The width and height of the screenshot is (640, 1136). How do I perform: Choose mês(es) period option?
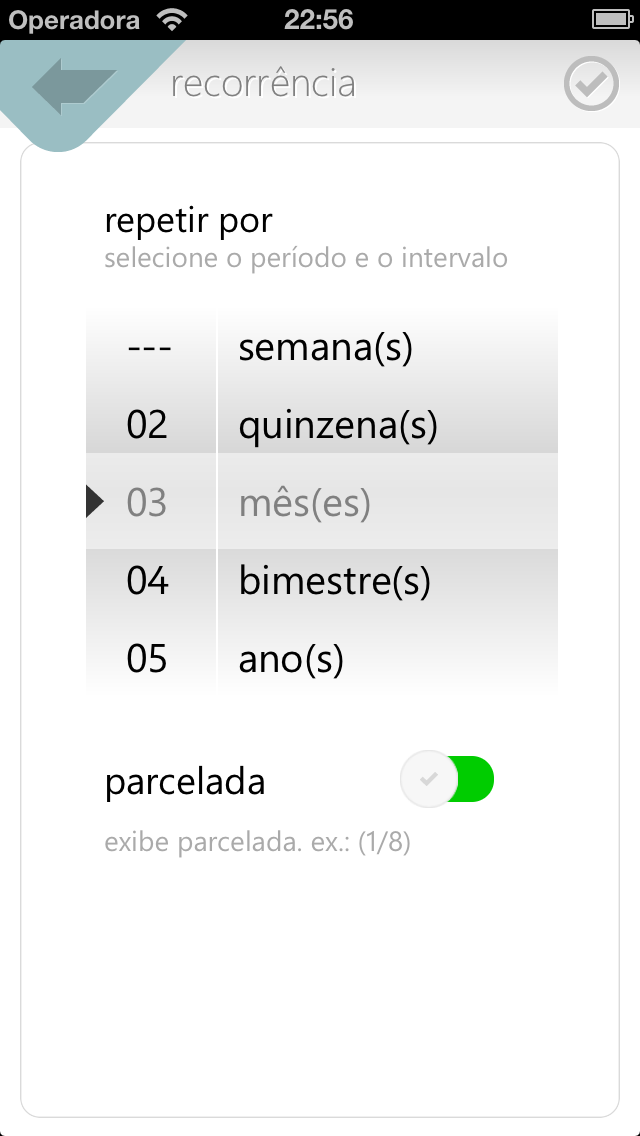point(304,503)
